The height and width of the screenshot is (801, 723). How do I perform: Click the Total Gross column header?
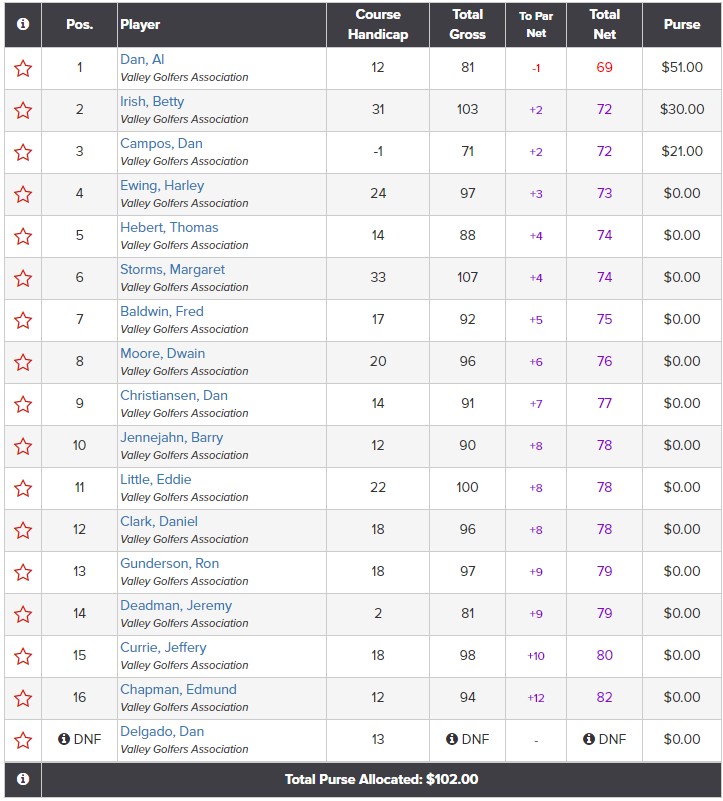[x=468, y=24]
